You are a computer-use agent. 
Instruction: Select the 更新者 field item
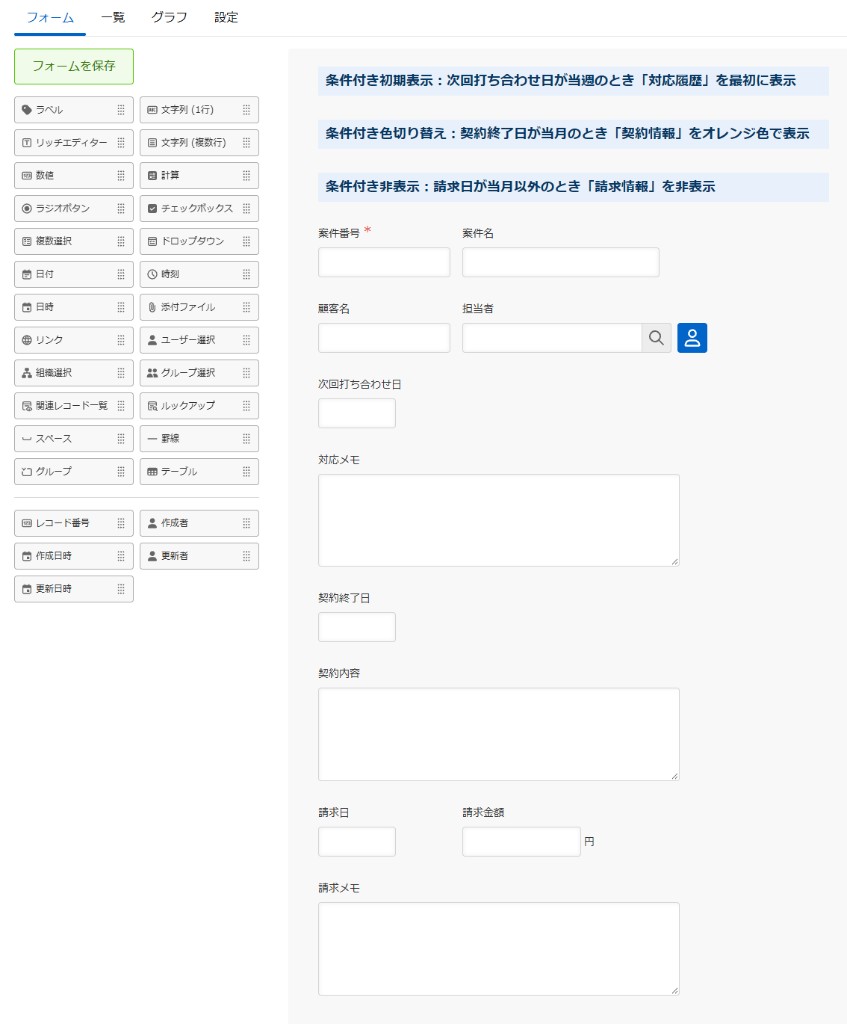199,556
